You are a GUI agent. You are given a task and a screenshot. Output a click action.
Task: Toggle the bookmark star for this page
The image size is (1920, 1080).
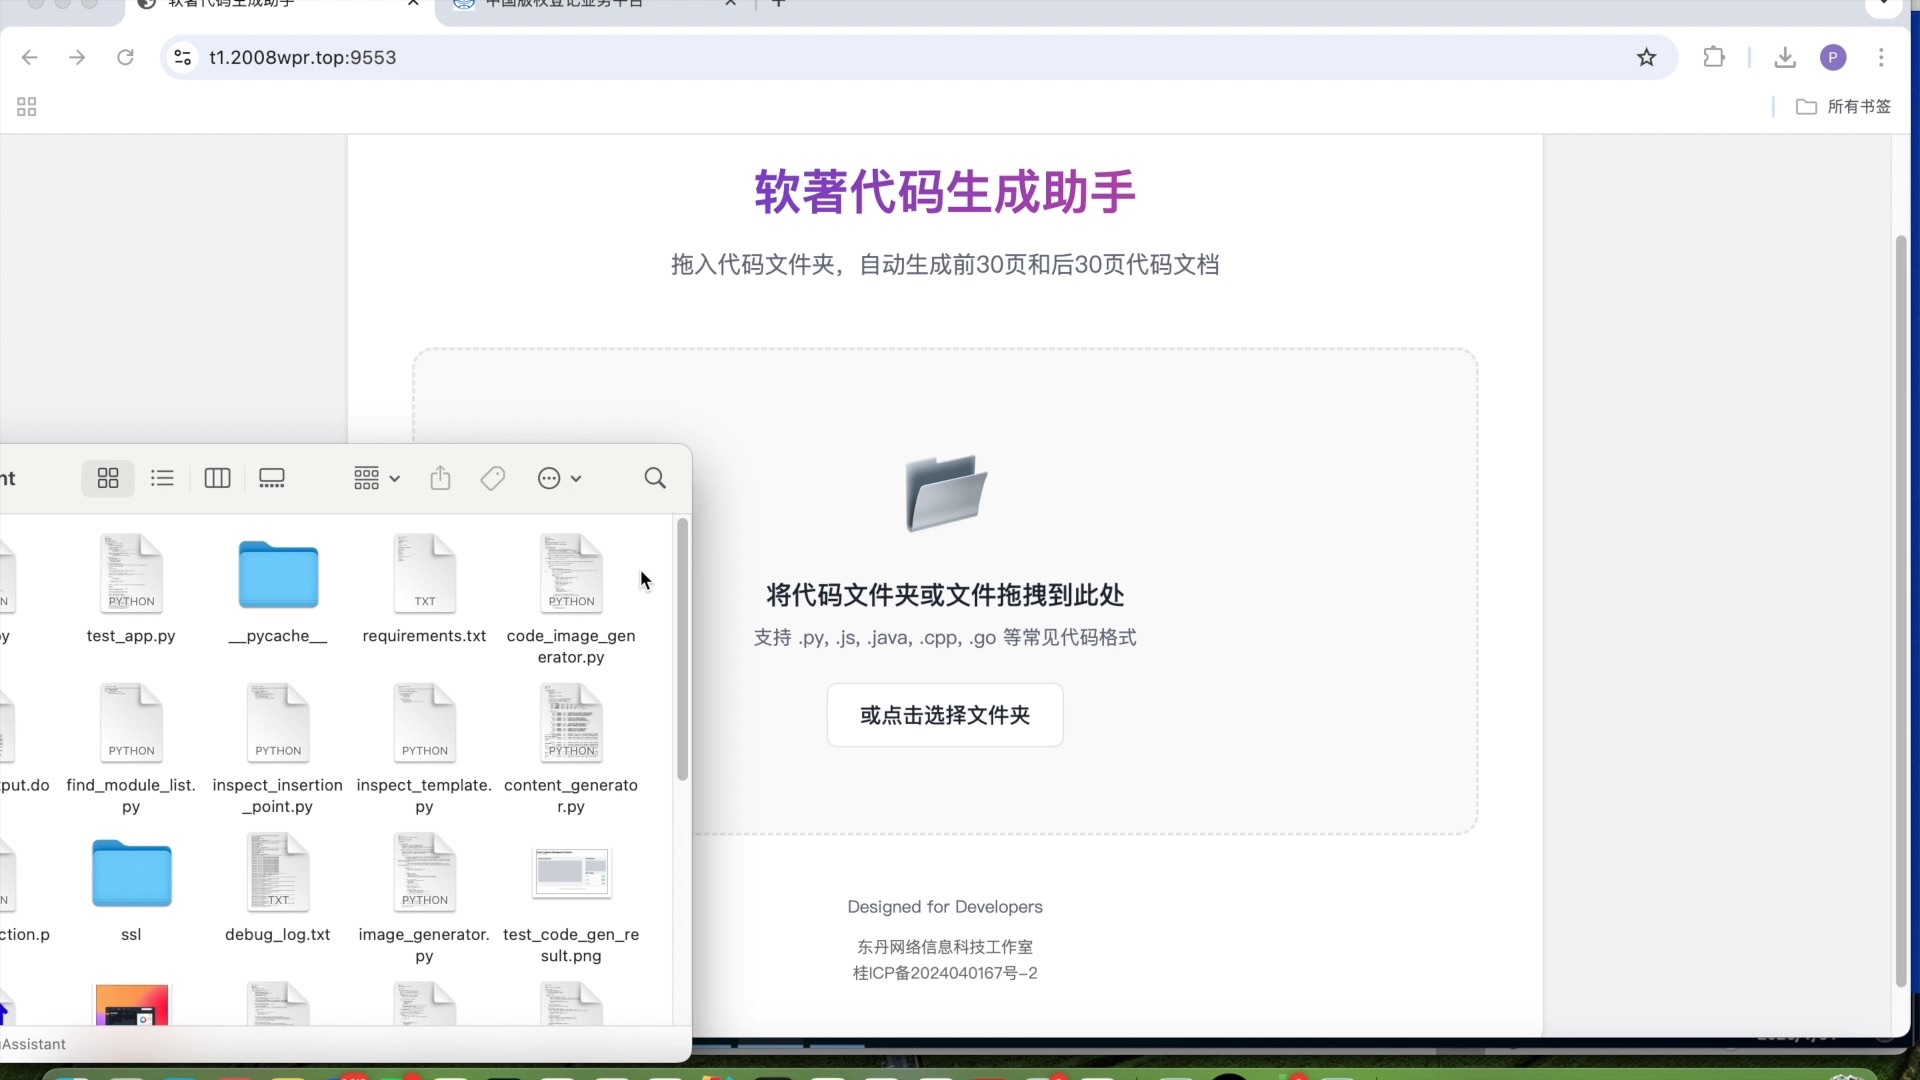pos(1646,57)
